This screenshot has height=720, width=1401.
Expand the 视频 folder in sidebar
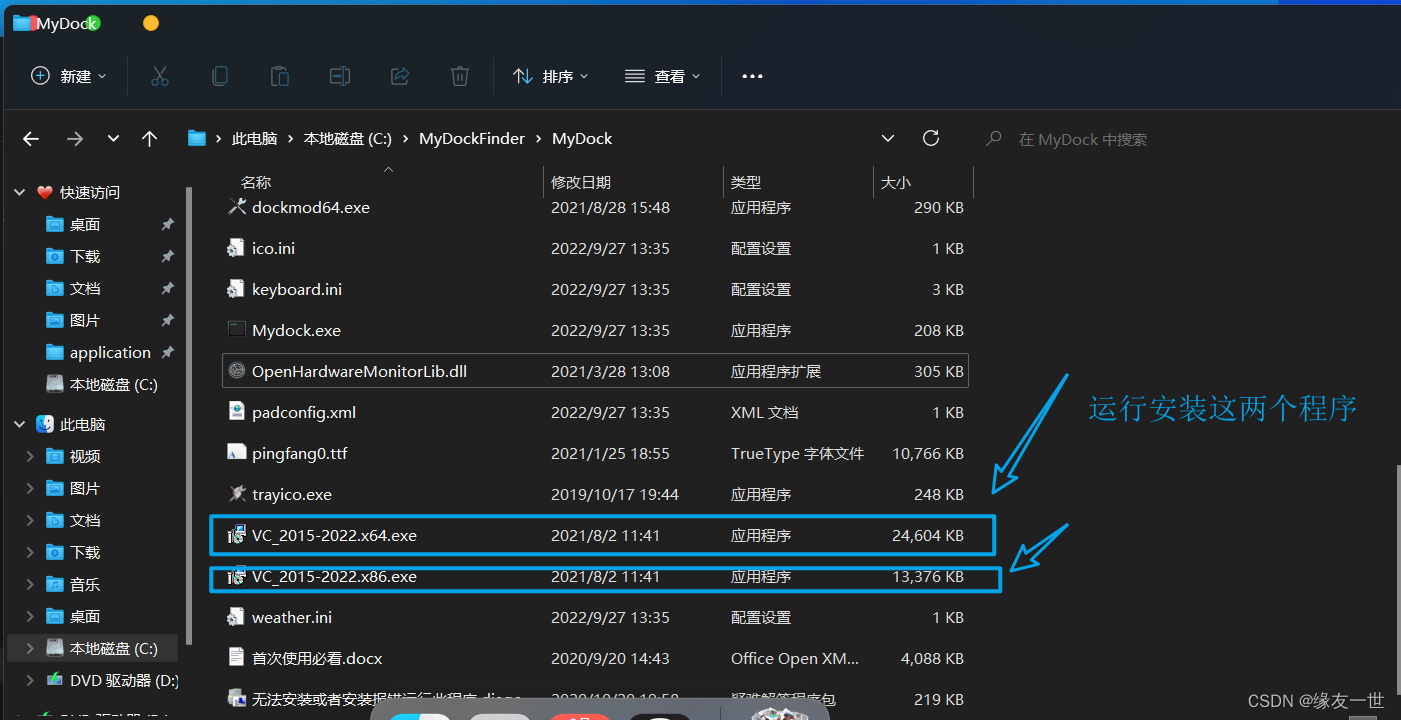click(x=31, y=456)
